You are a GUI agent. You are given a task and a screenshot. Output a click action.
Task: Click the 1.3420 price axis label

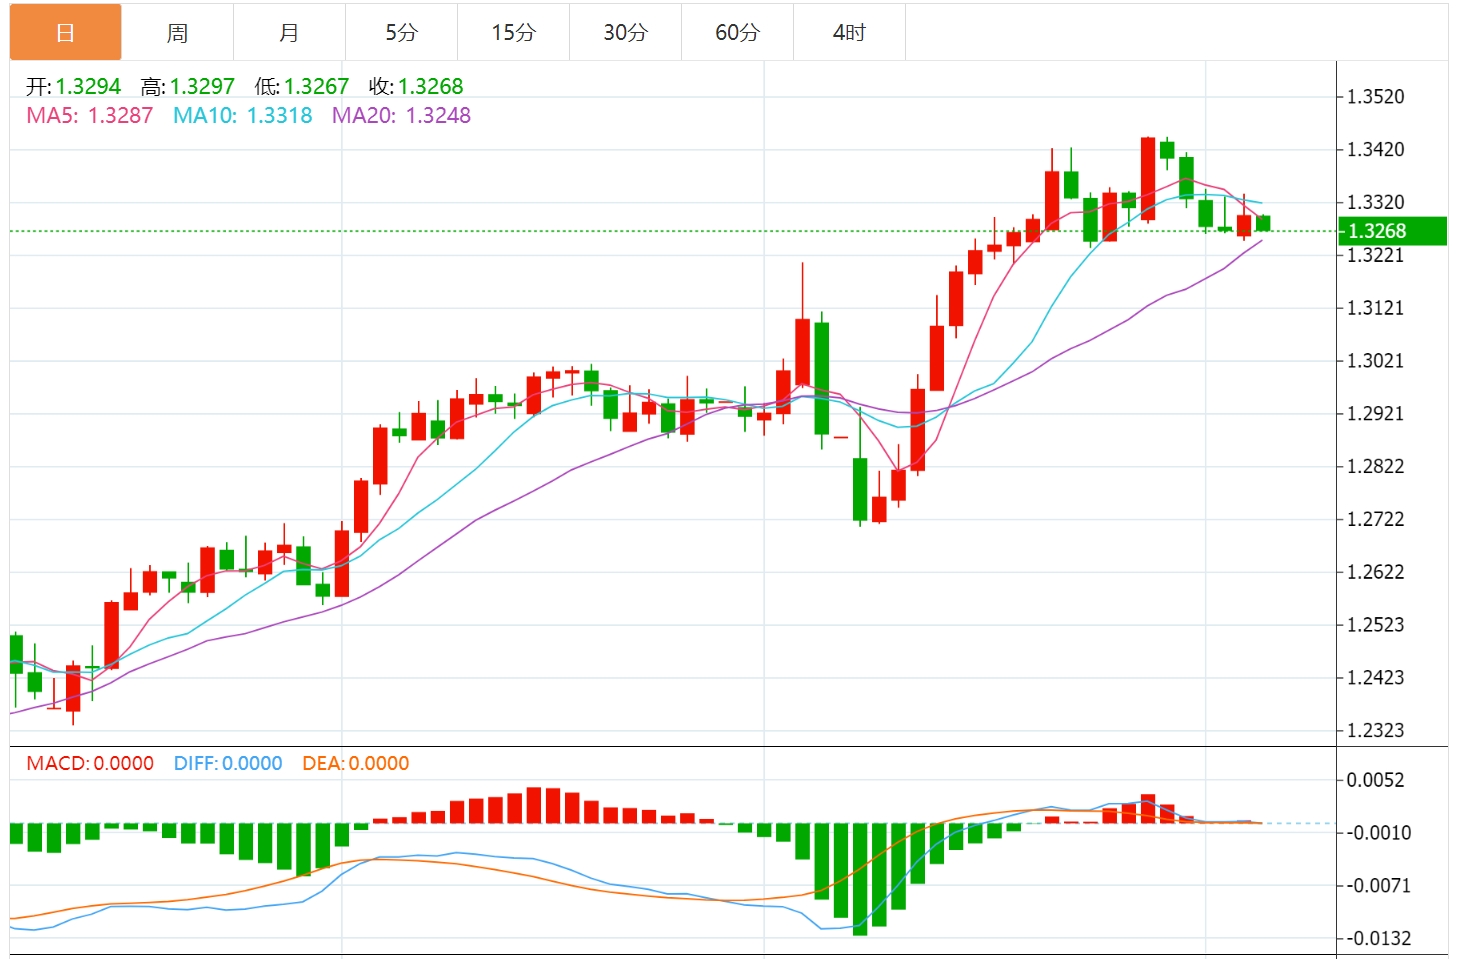[x=1376, y=150]
